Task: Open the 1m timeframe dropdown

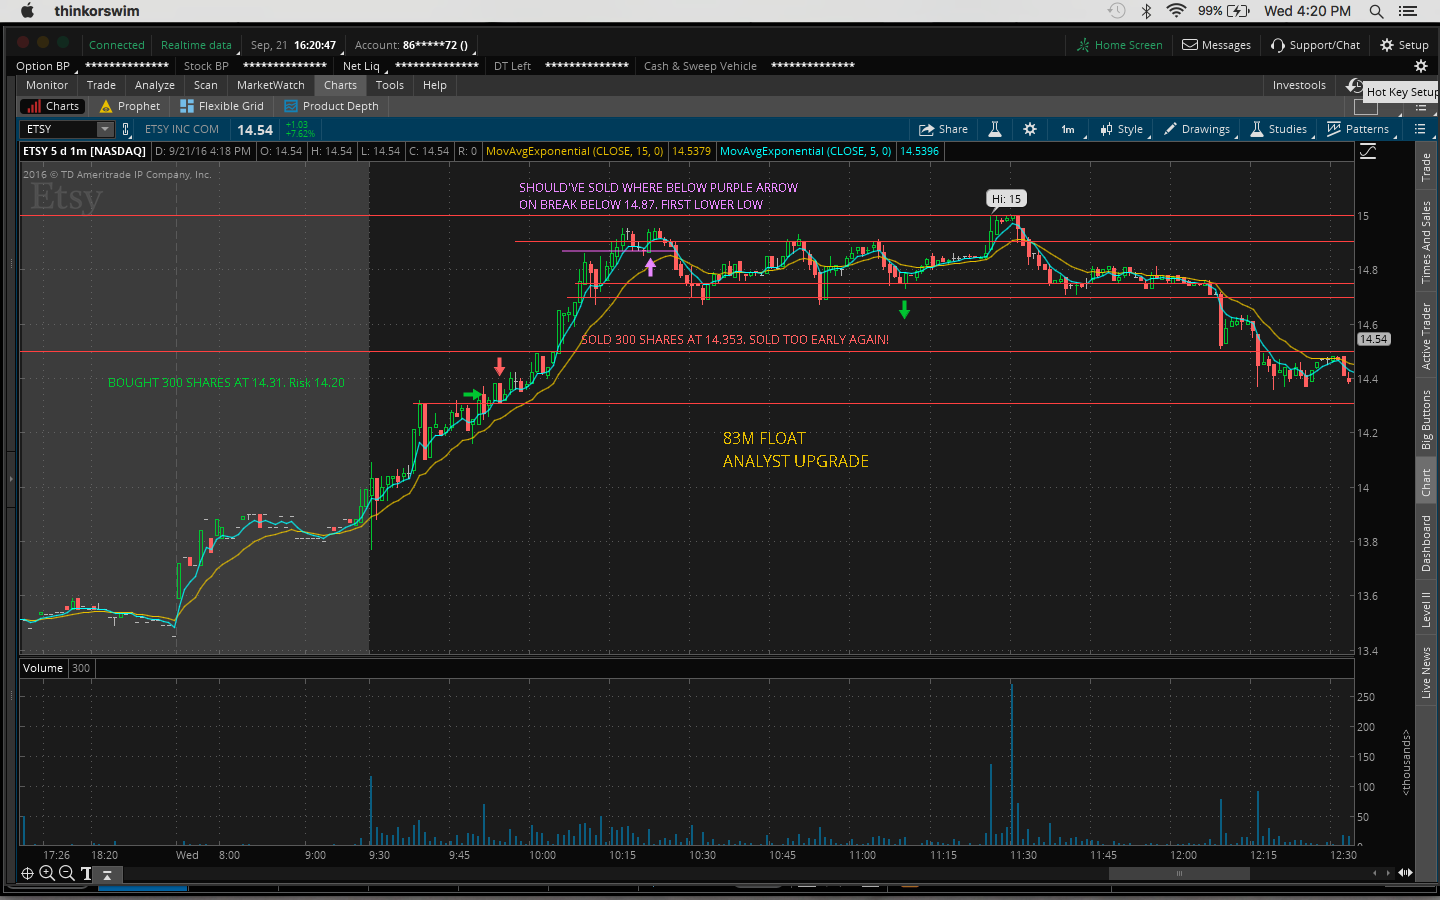Action: point(1070,129)
